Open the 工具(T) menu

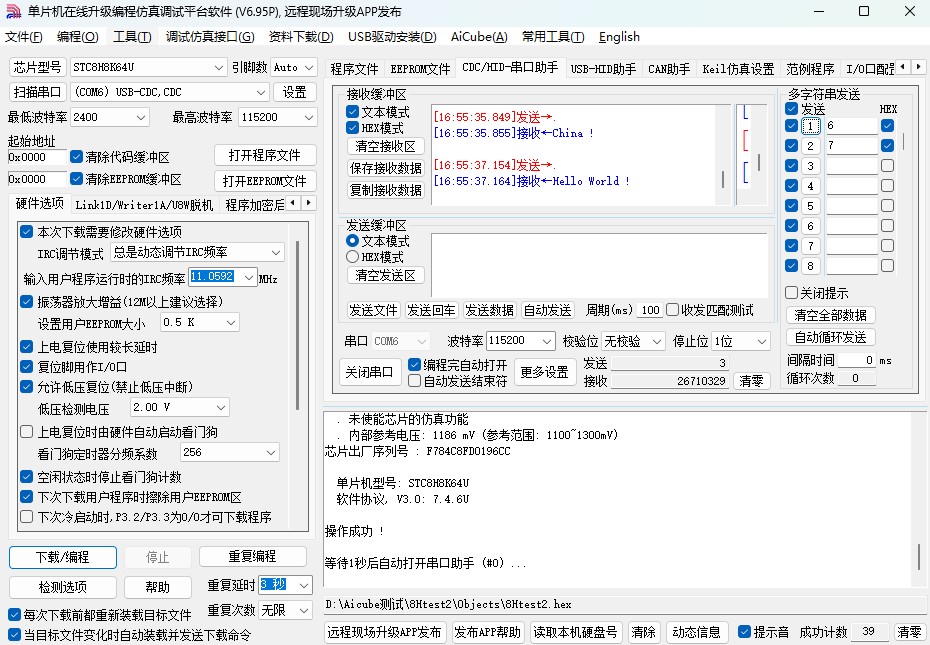click(x=132, y=37)
